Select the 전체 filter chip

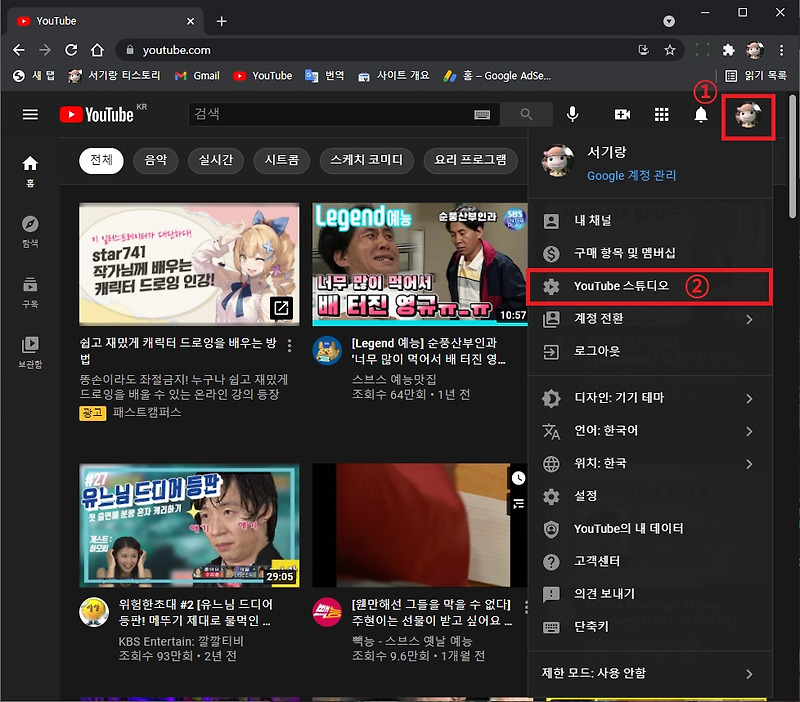(102, 161)
